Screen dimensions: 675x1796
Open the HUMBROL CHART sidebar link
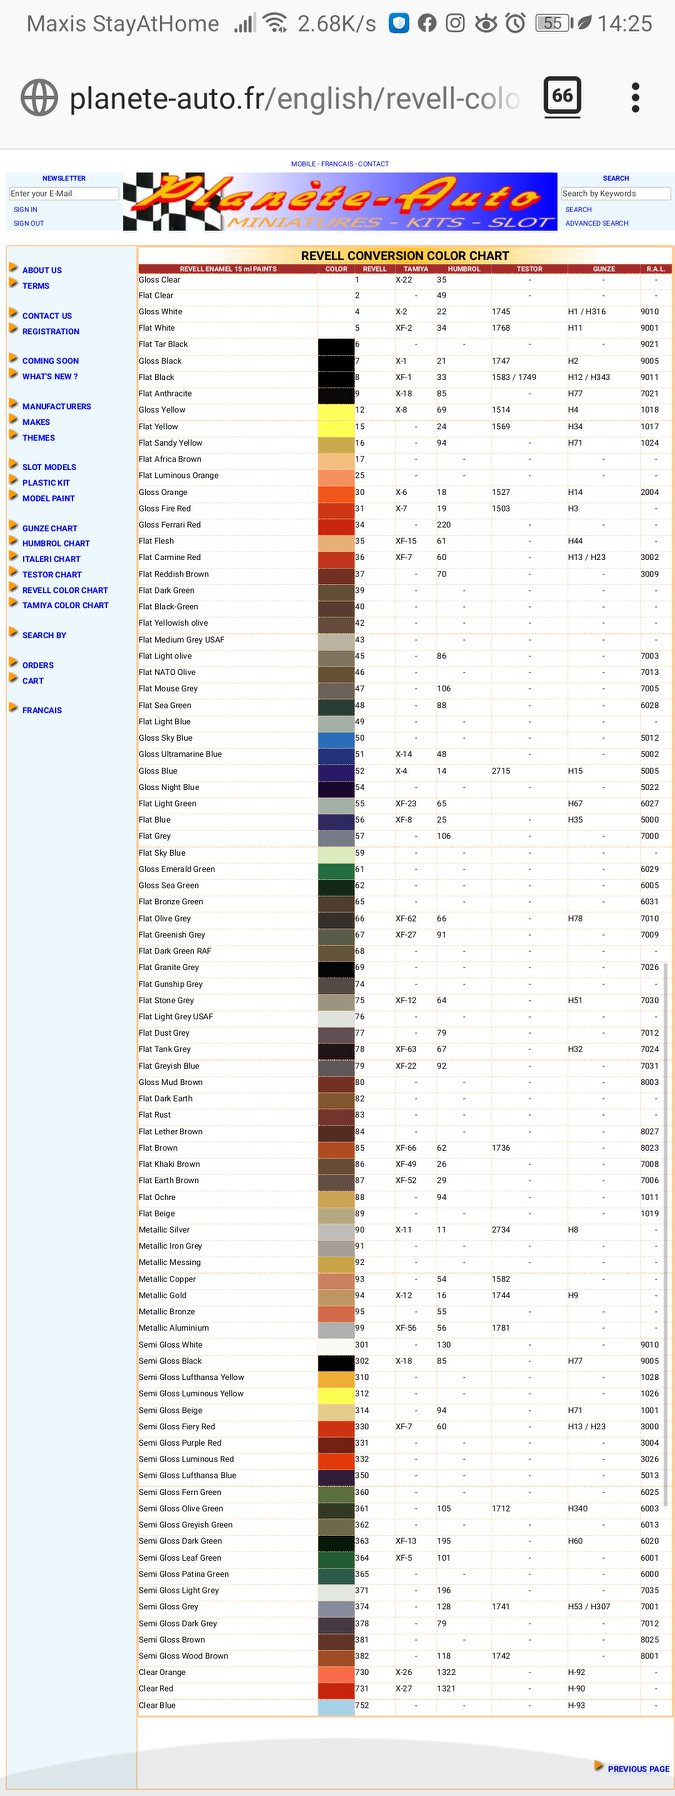tap(56, 543)
